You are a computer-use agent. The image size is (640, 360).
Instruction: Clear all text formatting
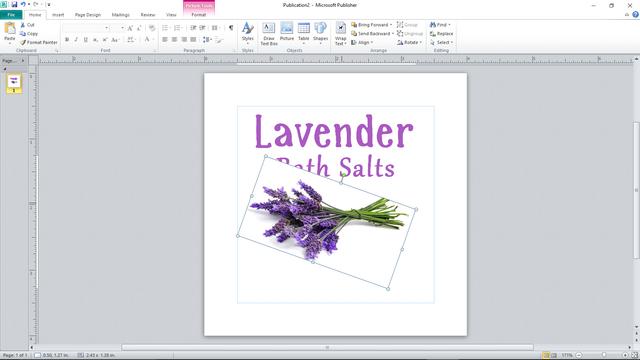(152, 28)
